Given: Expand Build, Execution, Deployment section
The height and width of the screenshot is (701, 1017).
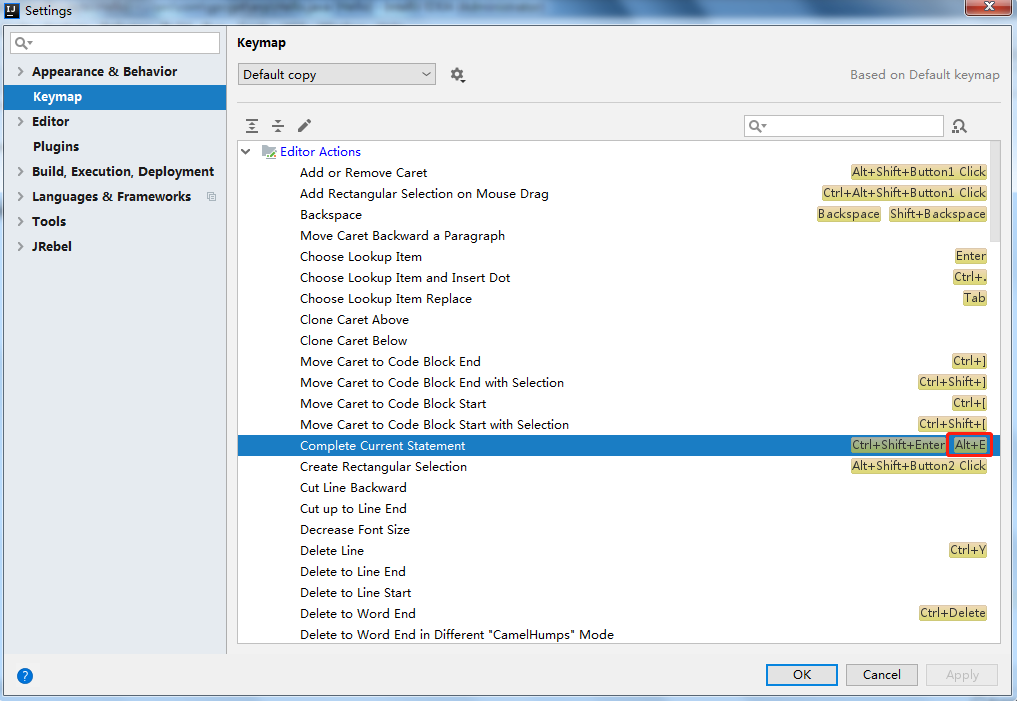Looking at the screenshot, I should [20, 171].
